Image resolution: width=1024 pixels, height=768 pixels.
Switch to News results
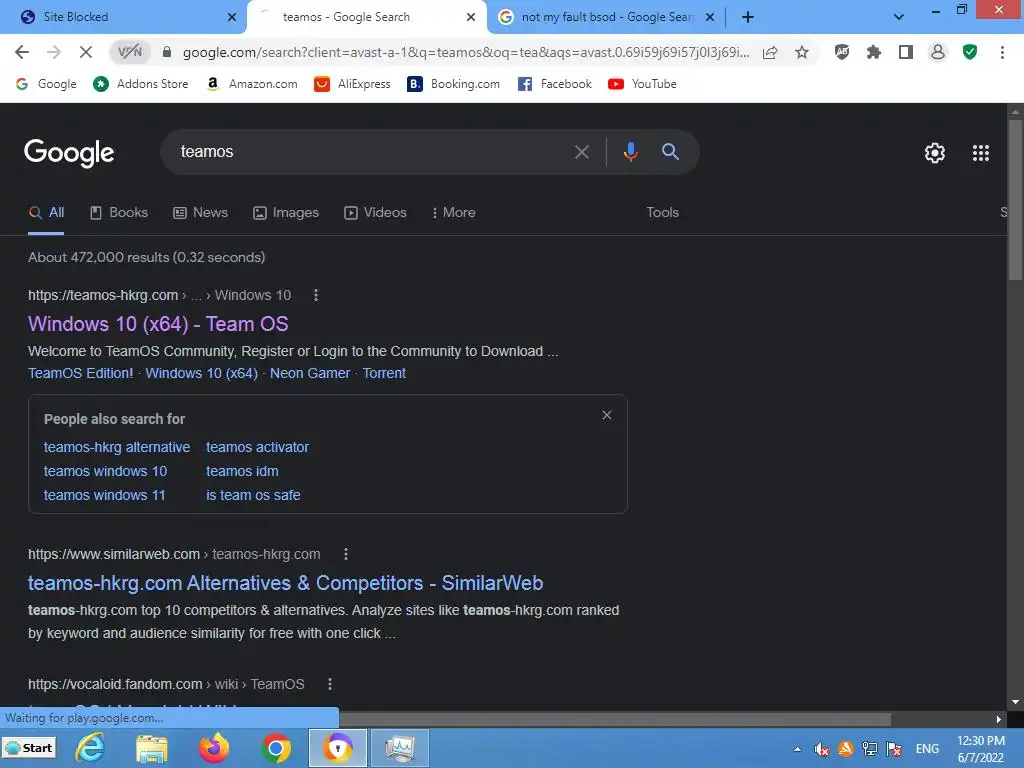tap(200, 213)
